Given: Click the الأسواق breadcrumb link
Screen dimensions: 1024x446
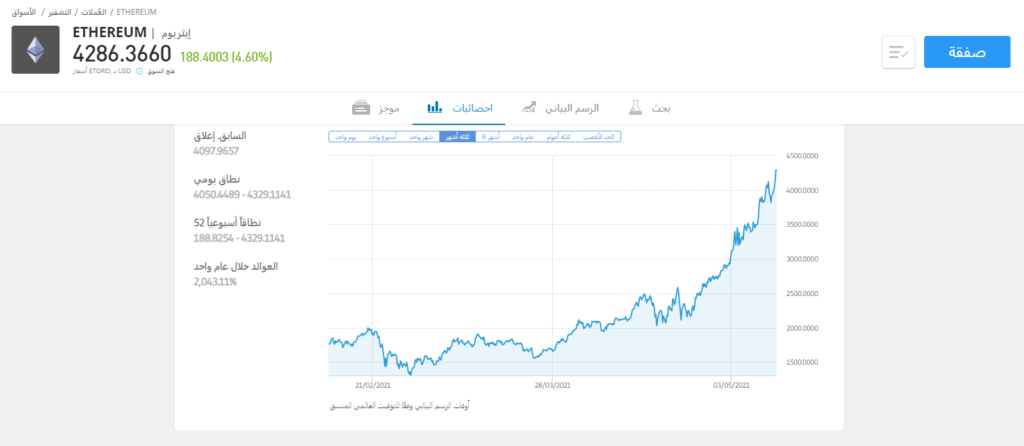Looking at the screenshot, I should 22,10.
